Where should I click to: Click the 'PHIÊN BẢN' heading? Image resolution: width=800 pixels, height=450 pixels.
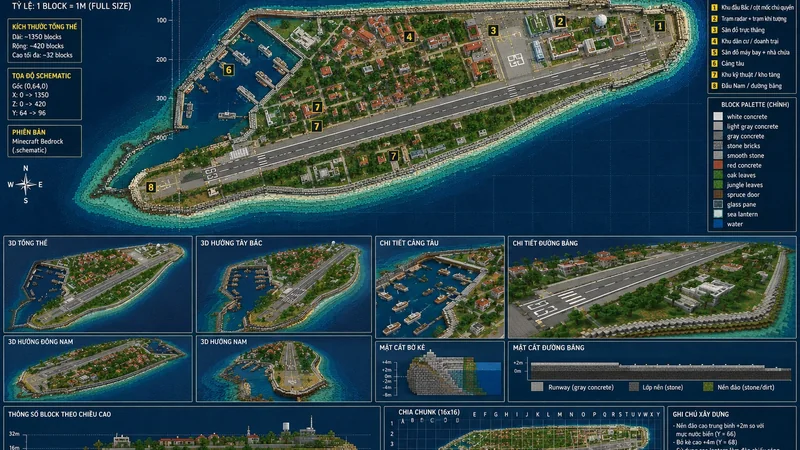point(29,132)
